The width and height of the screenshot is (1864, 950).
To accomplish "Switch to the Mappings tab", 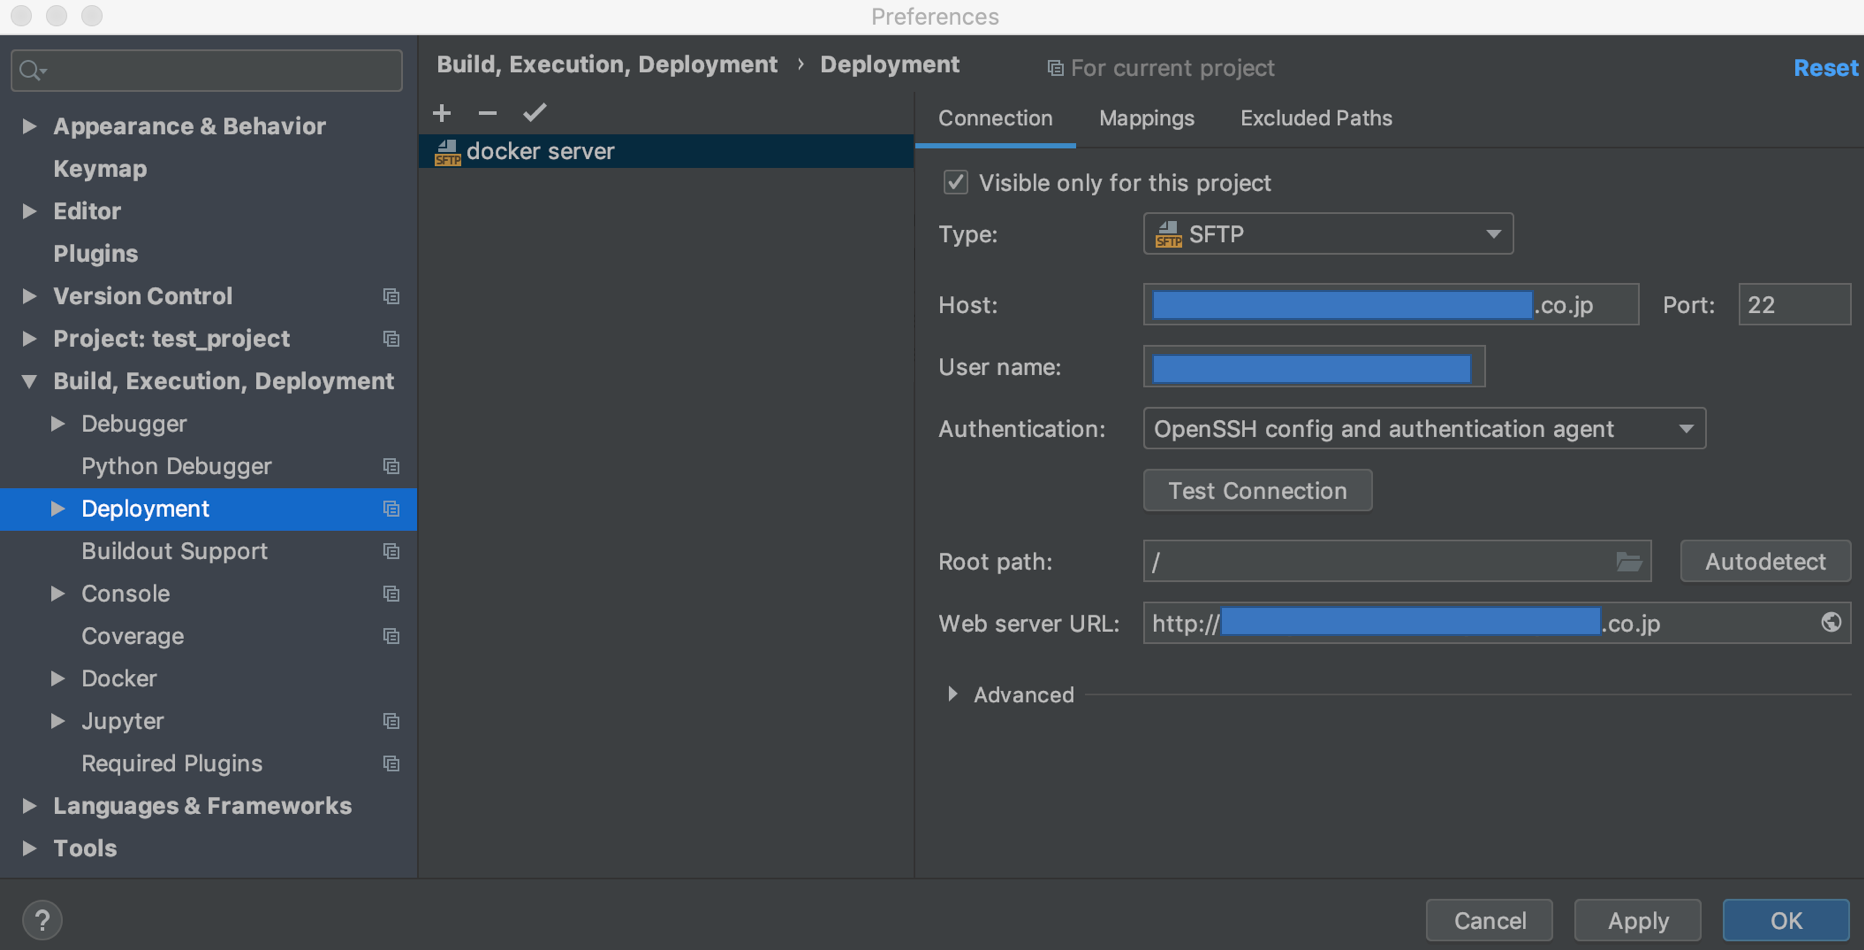I will click(1146, 118).
